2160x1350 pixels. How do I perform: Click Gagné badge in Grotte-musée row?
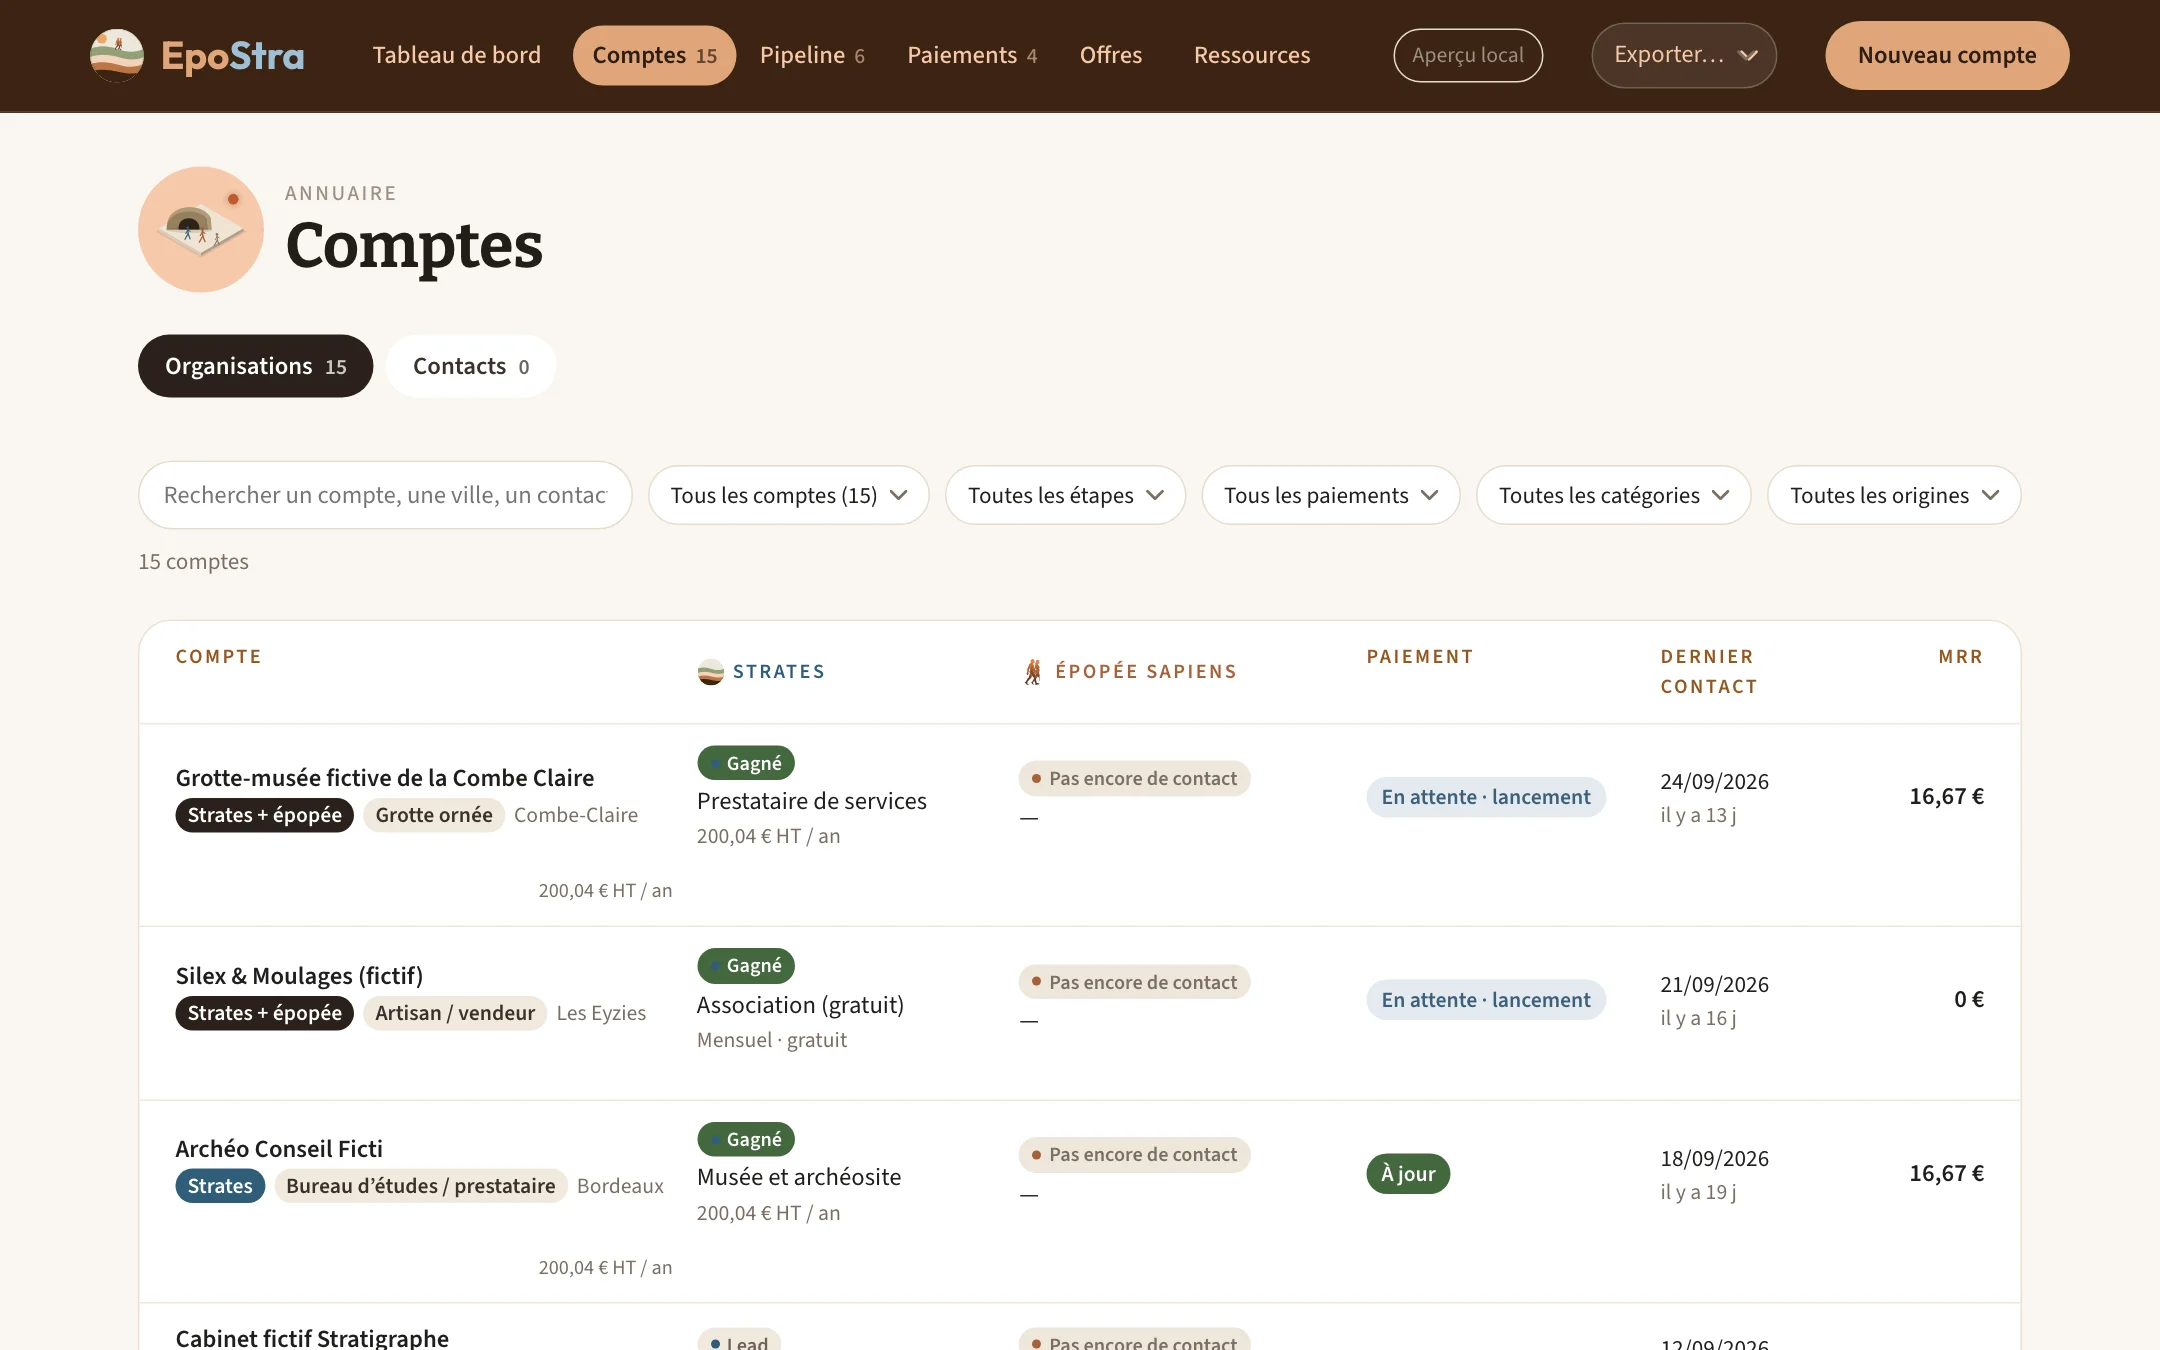click(746, 763)
